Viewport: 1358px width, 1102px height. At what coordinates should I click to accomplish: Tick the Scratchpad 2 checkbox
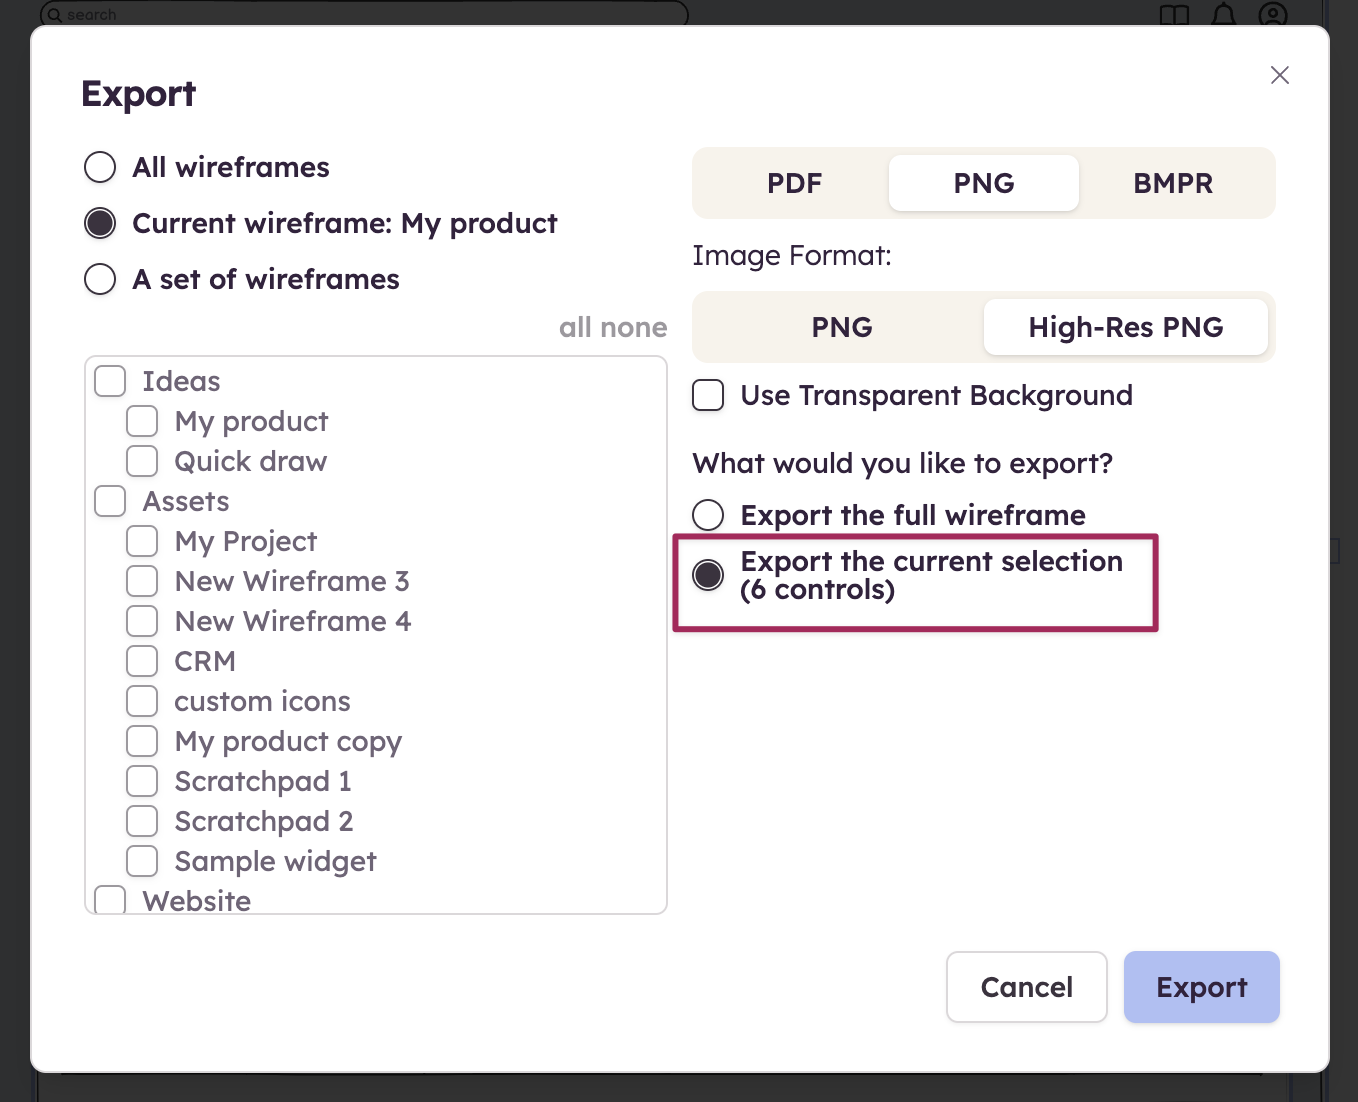point(142,821)
